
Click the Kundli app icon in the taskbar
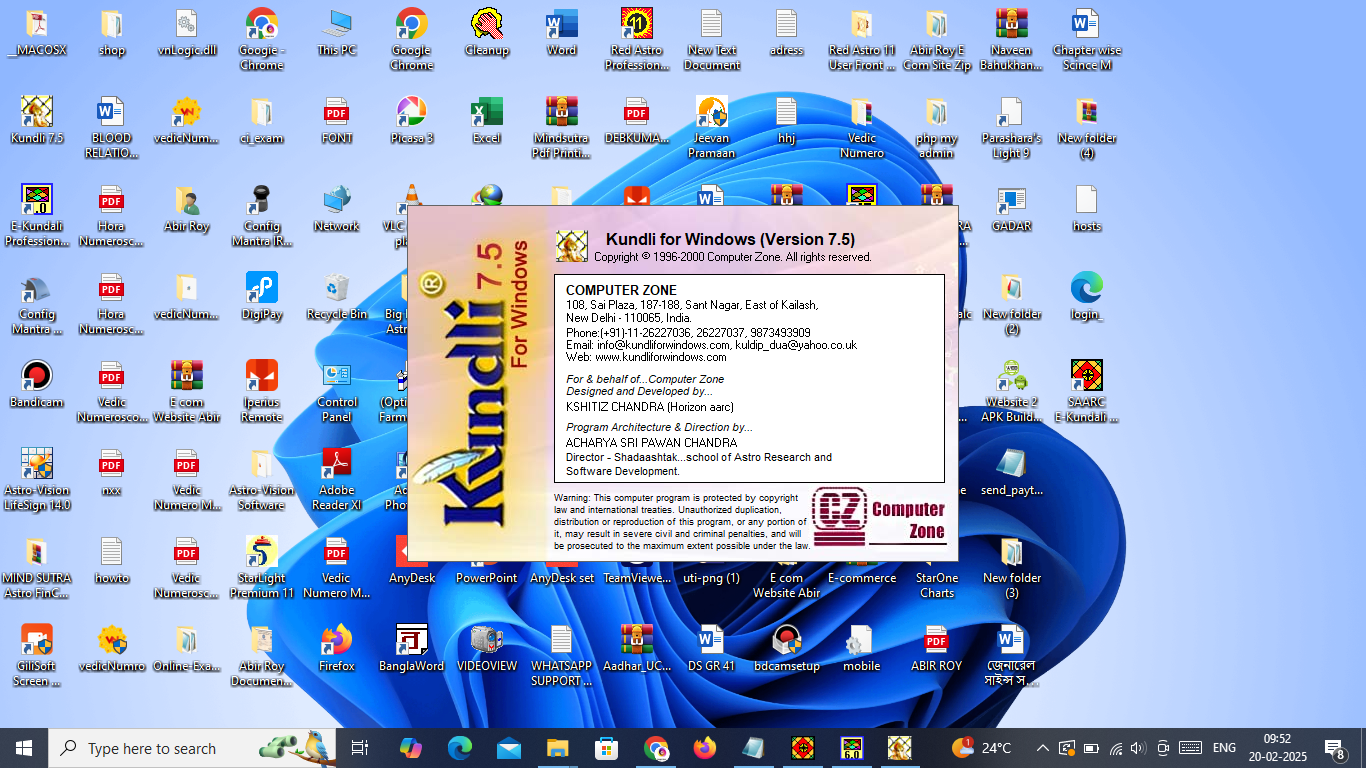click(x=899, y=748)
